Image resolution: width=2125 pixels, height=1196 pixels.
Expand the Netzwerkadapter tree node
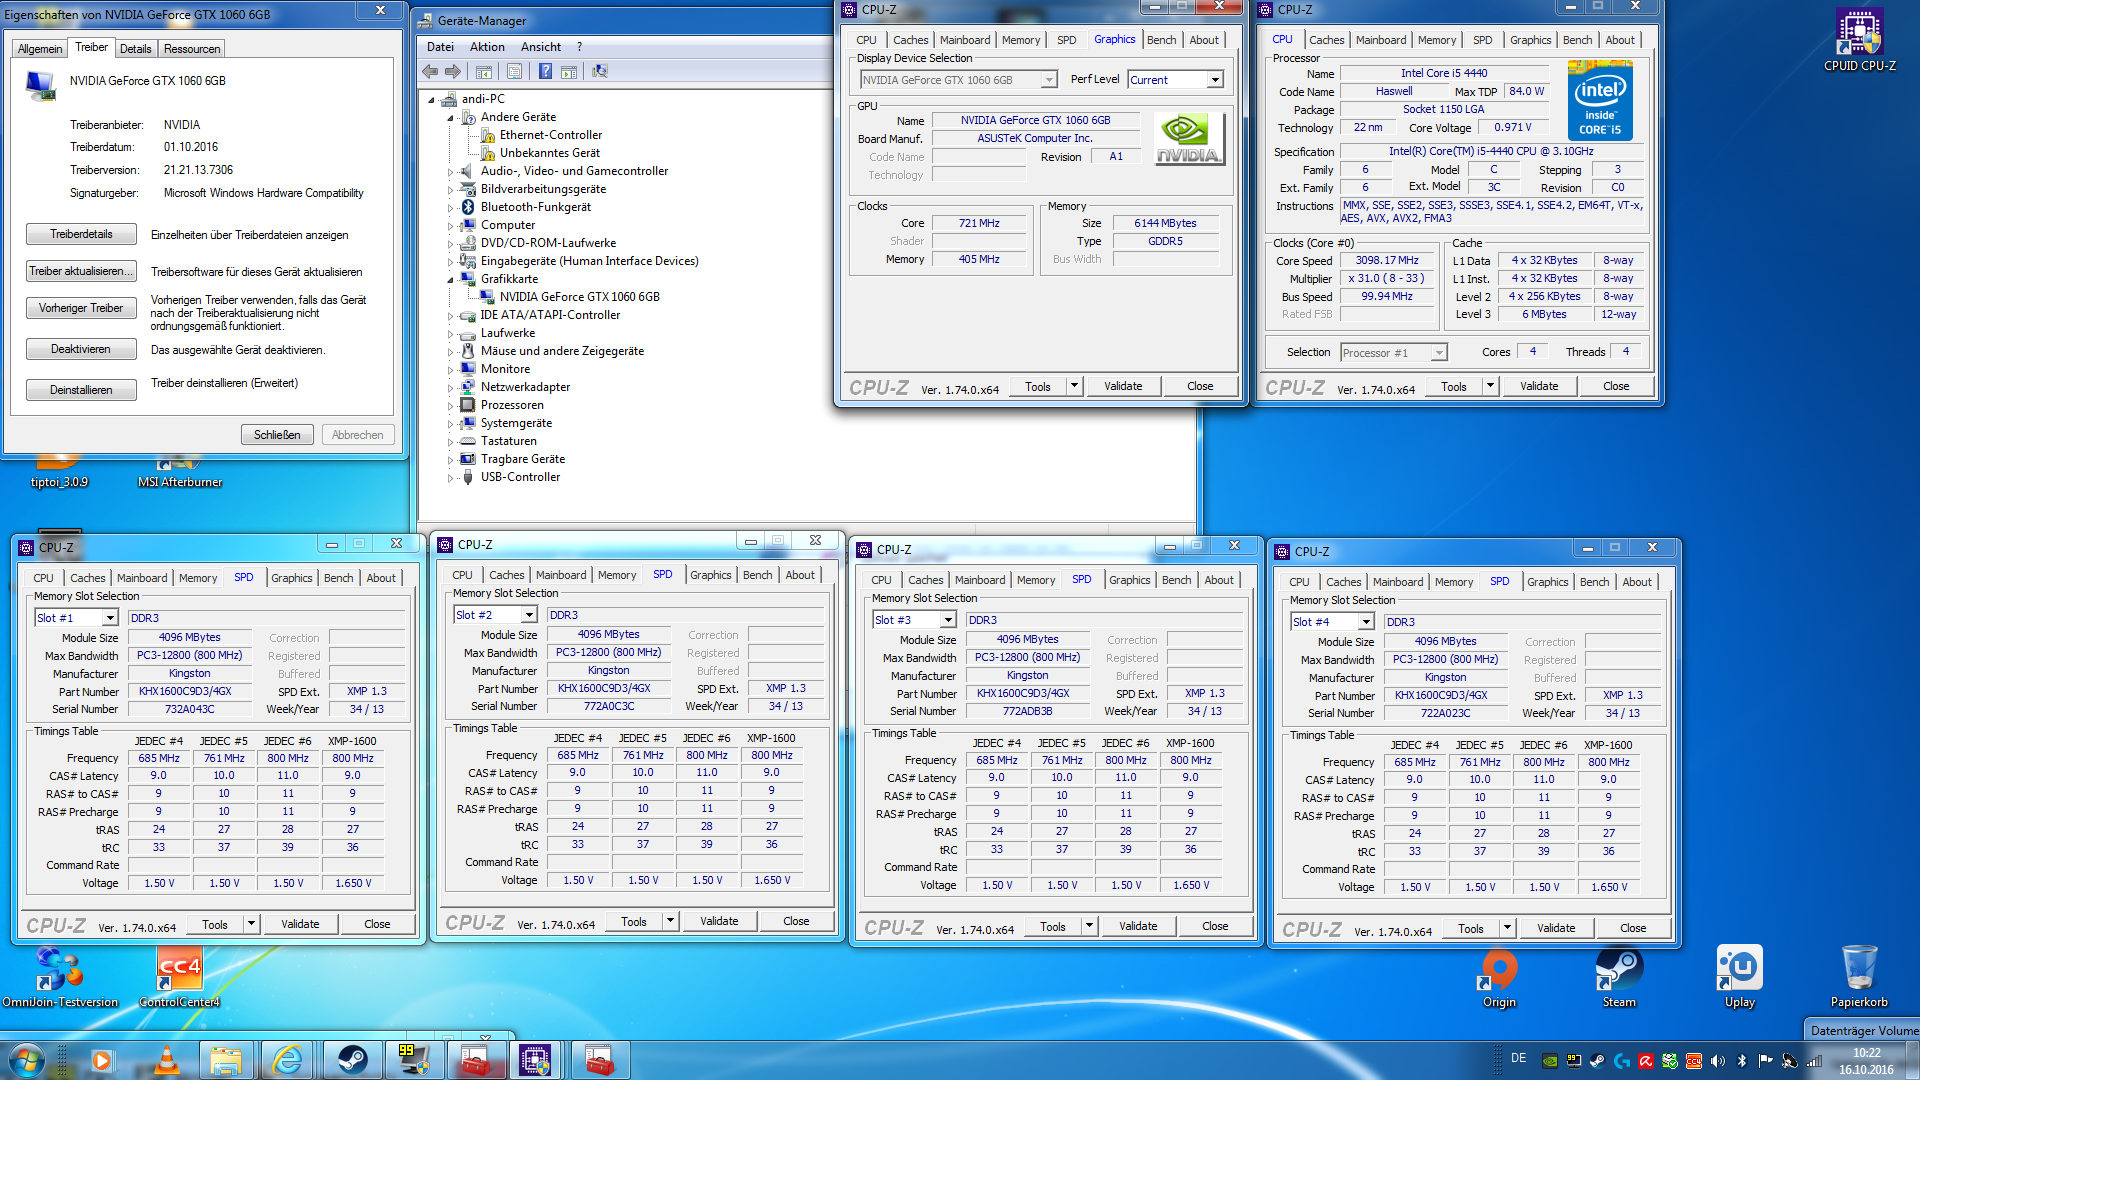click(450, 388)
